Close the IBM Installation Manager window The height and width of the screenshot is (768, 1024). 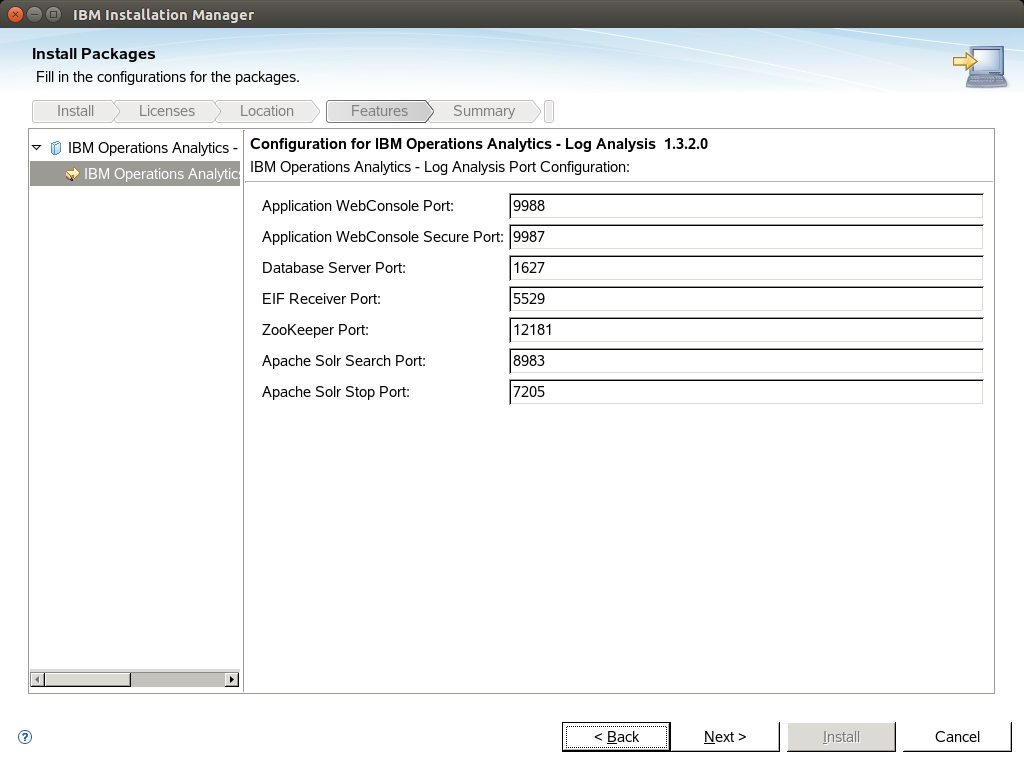[16, 14]
